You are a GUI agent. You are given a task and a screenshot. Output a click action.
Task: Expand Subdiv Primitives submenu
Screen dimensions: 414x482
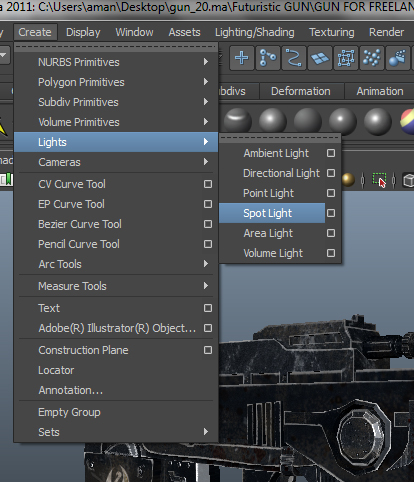[x=116, y=102]
